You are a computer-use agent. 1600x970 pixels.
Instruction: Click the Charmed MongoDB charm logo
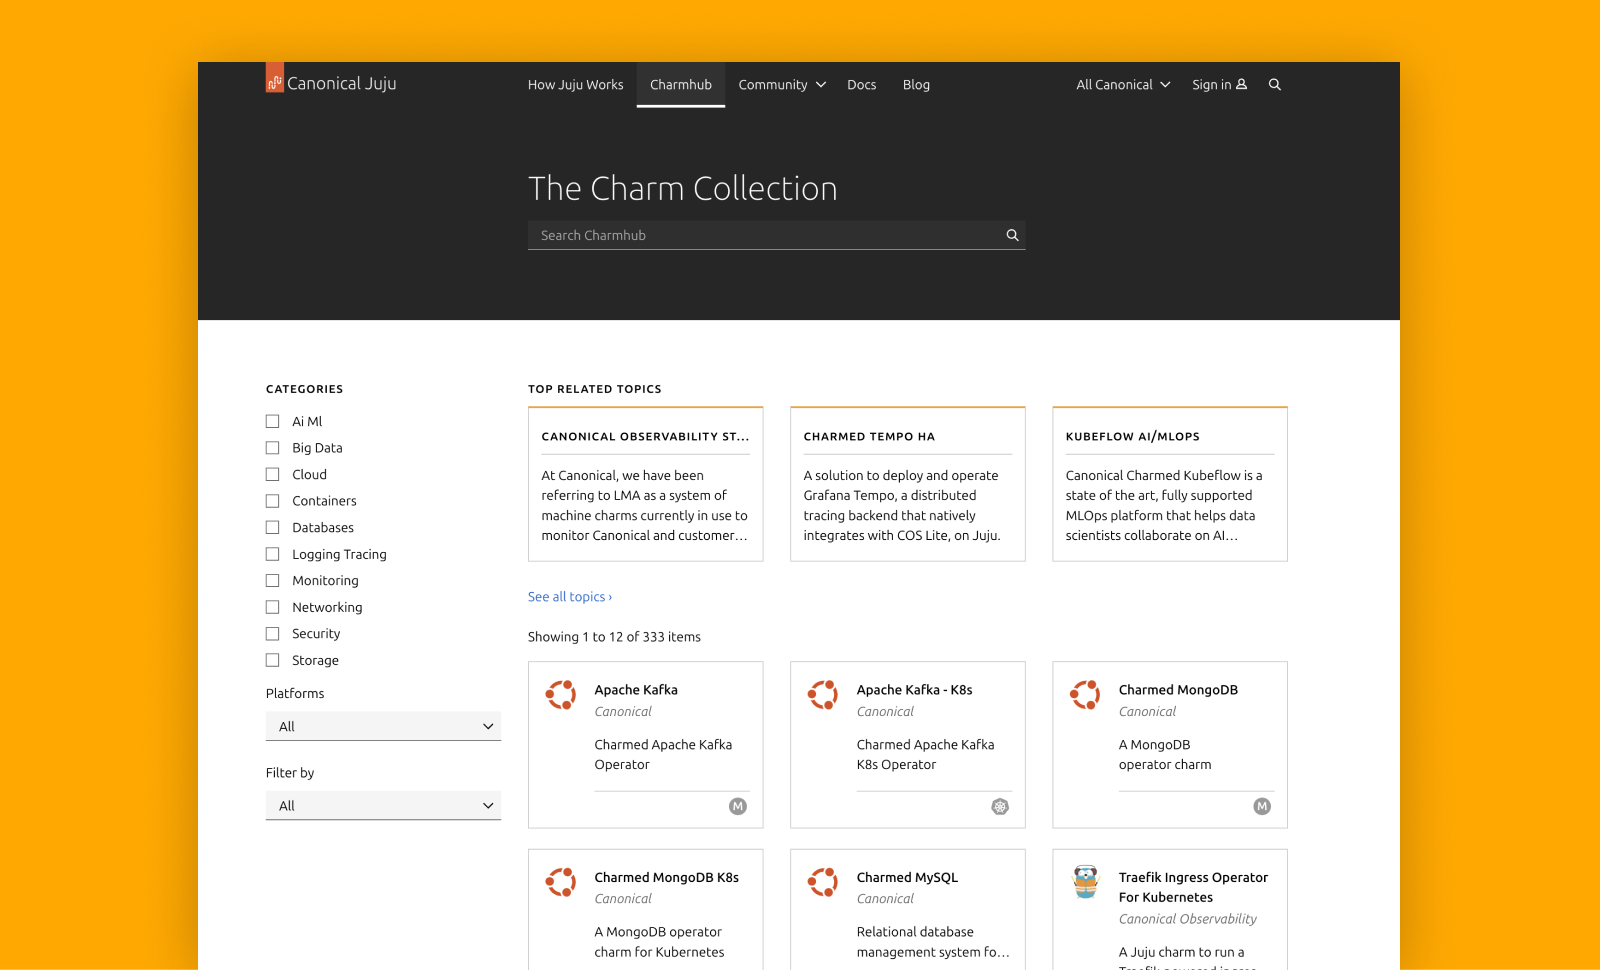(1085, 695)
